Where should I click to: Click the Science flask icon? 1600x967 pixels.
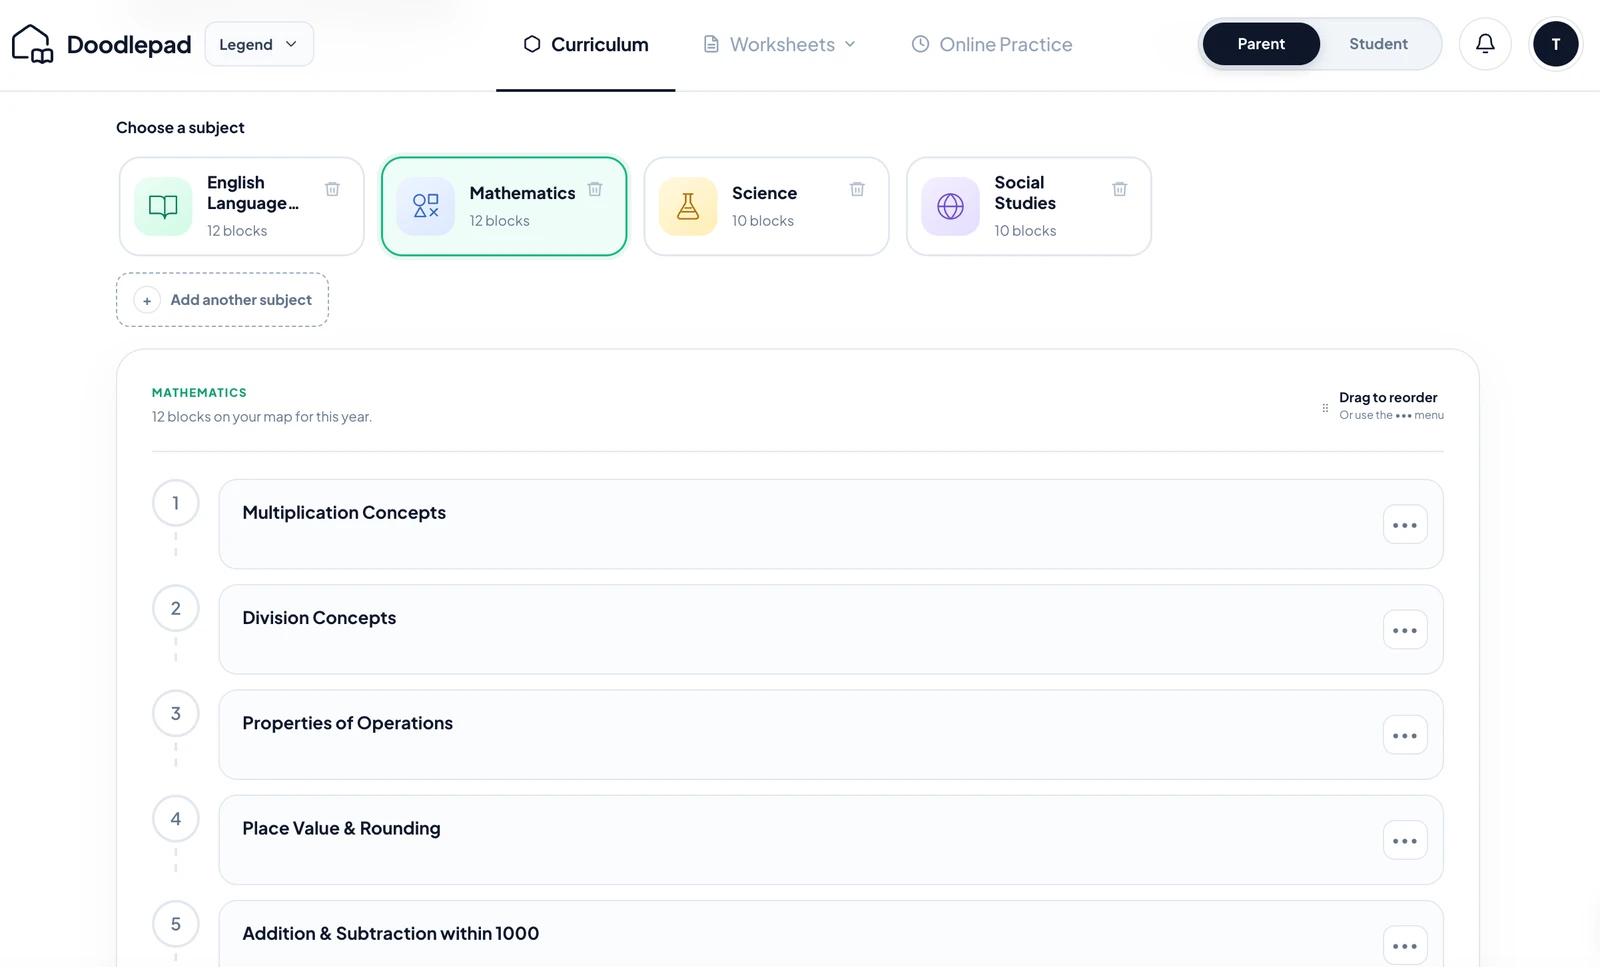688,206
